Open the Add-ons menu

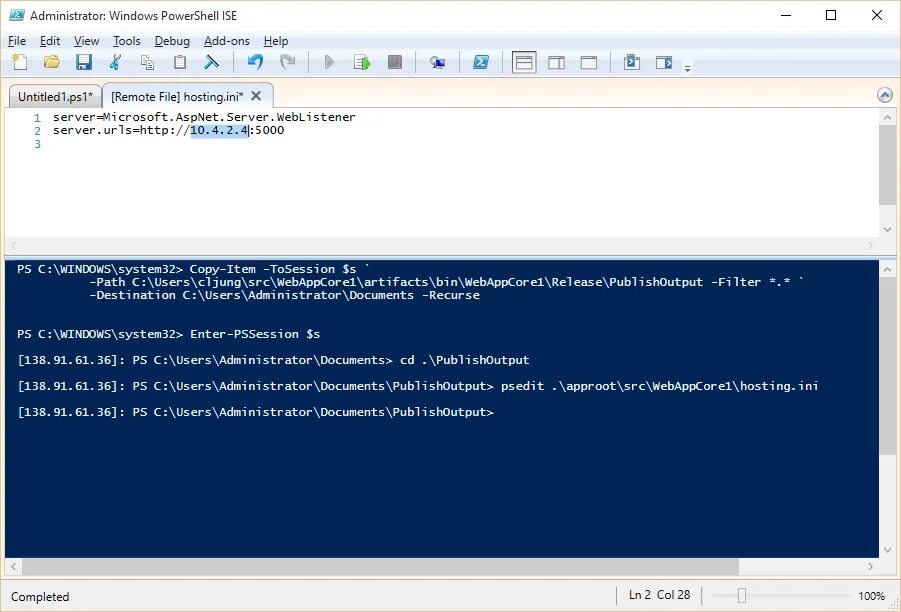tap(227, 41)
